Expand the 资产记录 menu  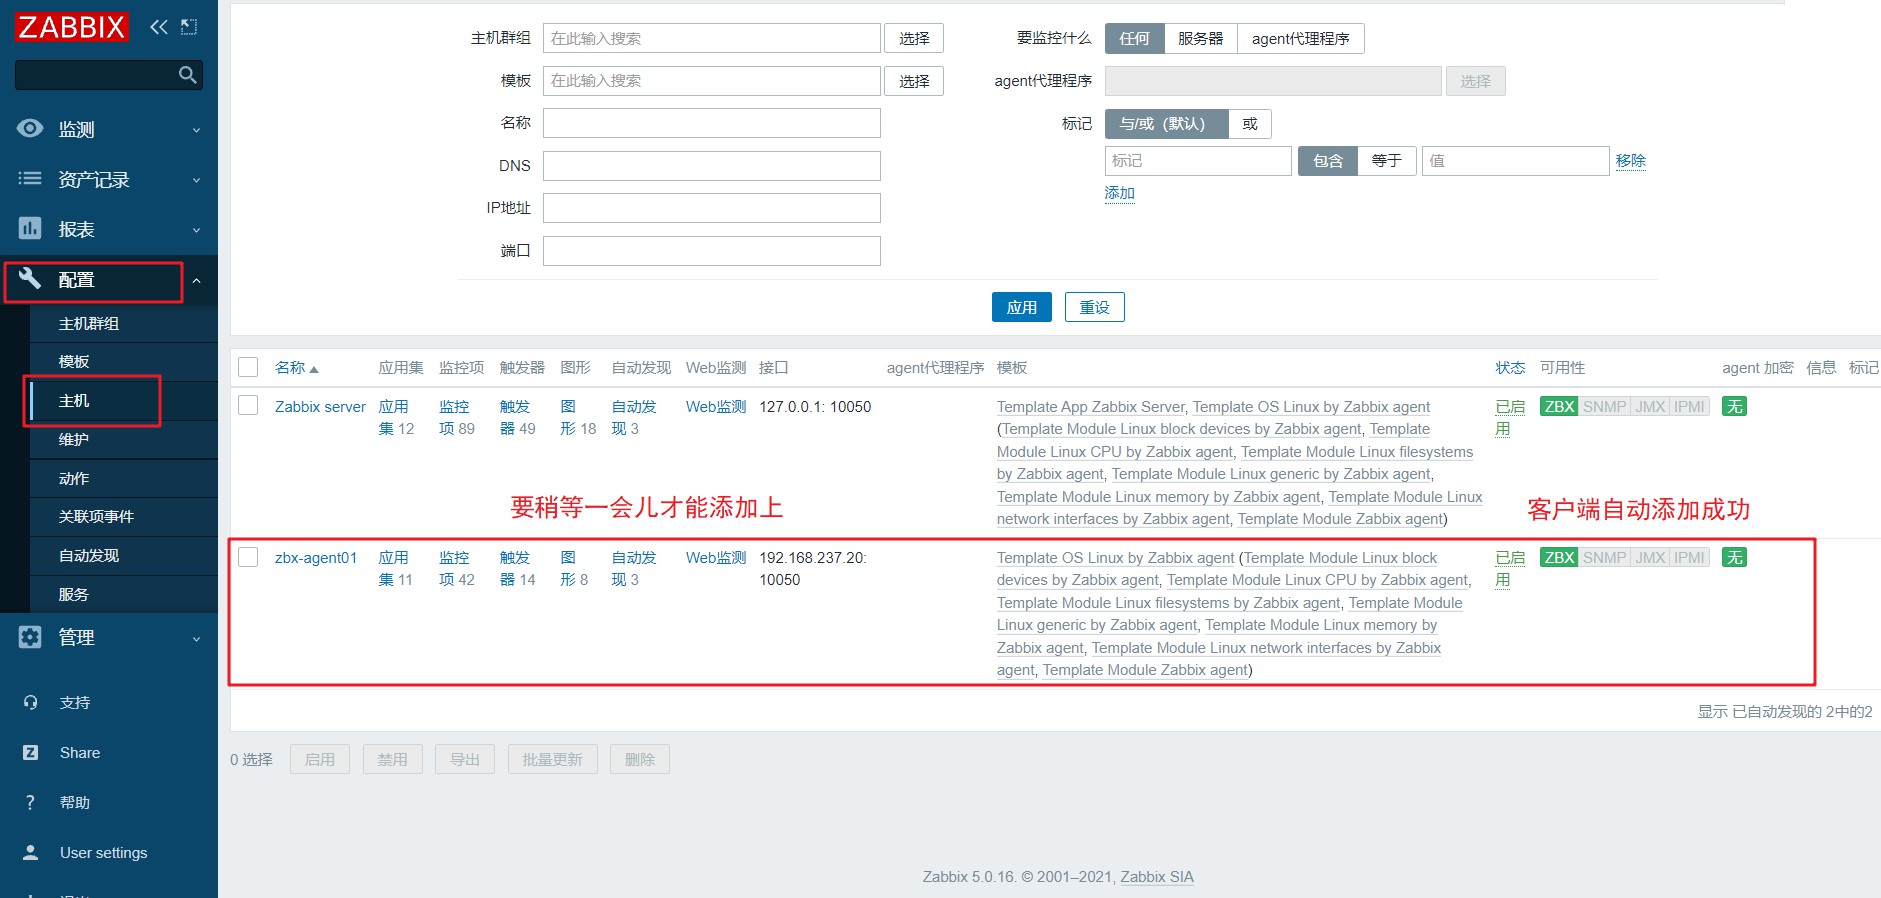[x=196, y=180]
